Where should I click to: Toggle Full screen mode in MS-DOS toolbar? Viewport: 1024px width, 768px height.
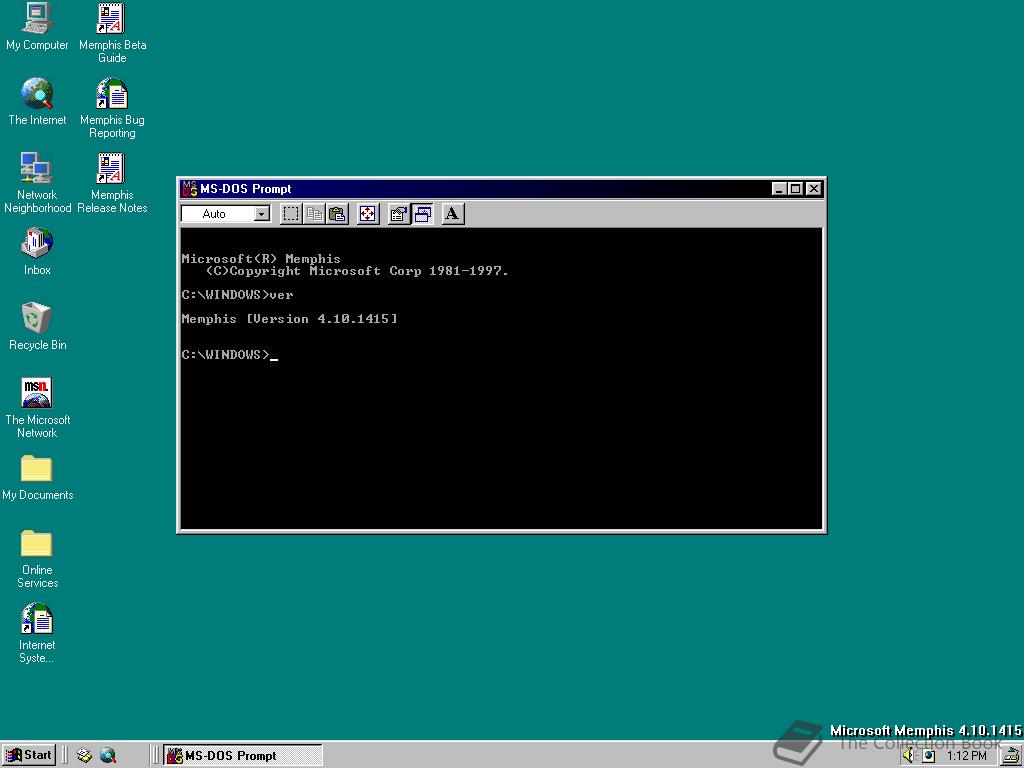click(368, 214)
